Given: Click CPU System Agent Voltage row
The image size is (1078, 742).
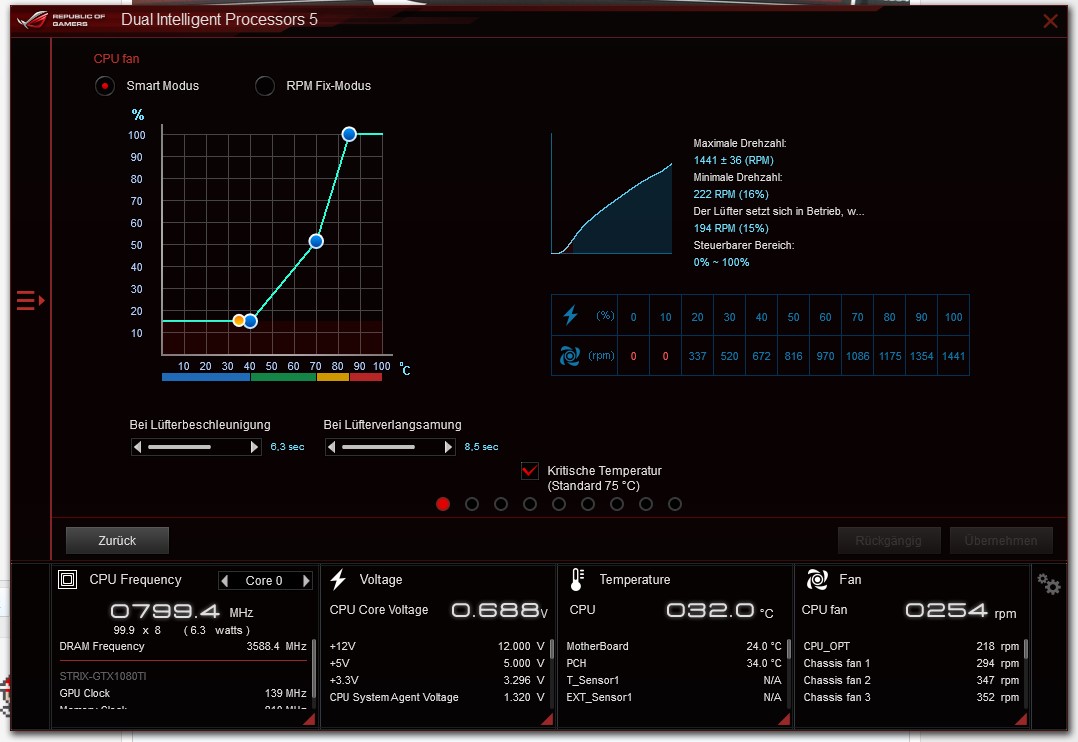Looking at the screenshot, I should [x=437, y=697].
